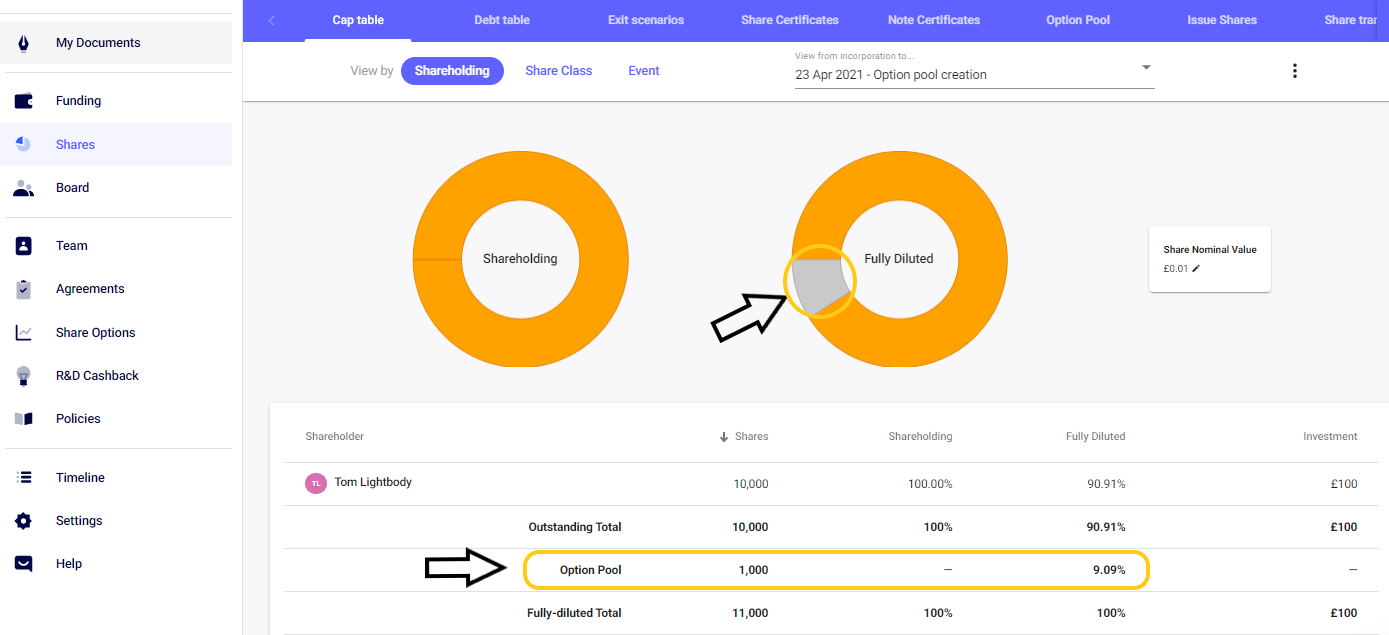The image size is (1389, 635).
Task: Open the three-dot more options menu
Action: tap(1294, 71)
